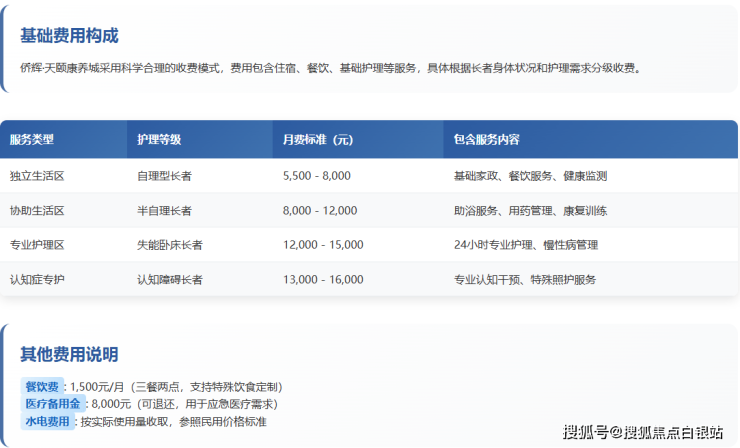Select the 协助生活区 row label
Viewport: 740px width, 448px height.
point(37,211)
